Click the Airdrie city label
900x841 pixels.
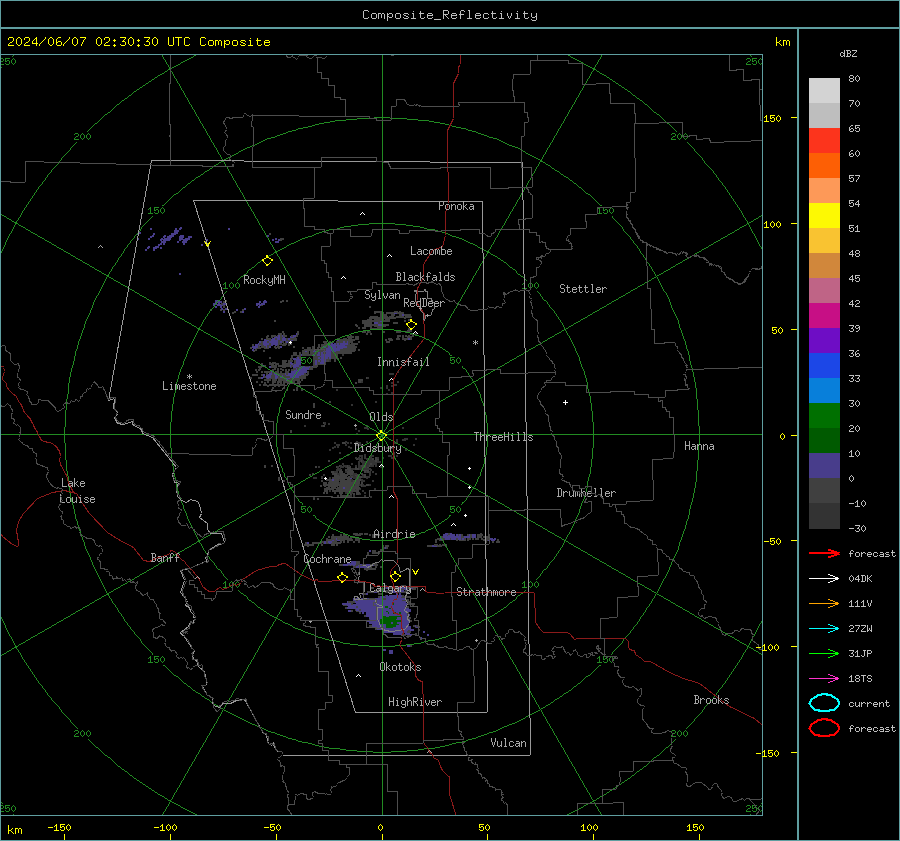point(394,534)
